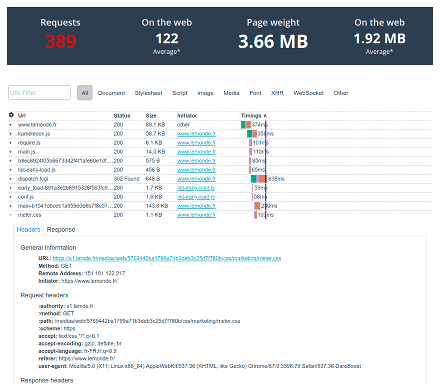The image size is (440, 385).
Task: Filter requests by Document type
Action: click(111, 93)
